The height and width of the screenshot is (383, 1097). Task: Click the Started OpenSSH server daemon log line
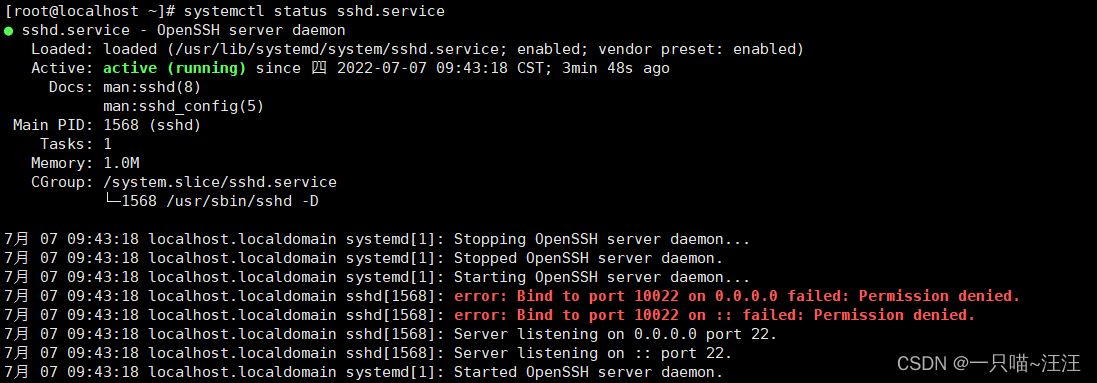(x=364, y=372)
